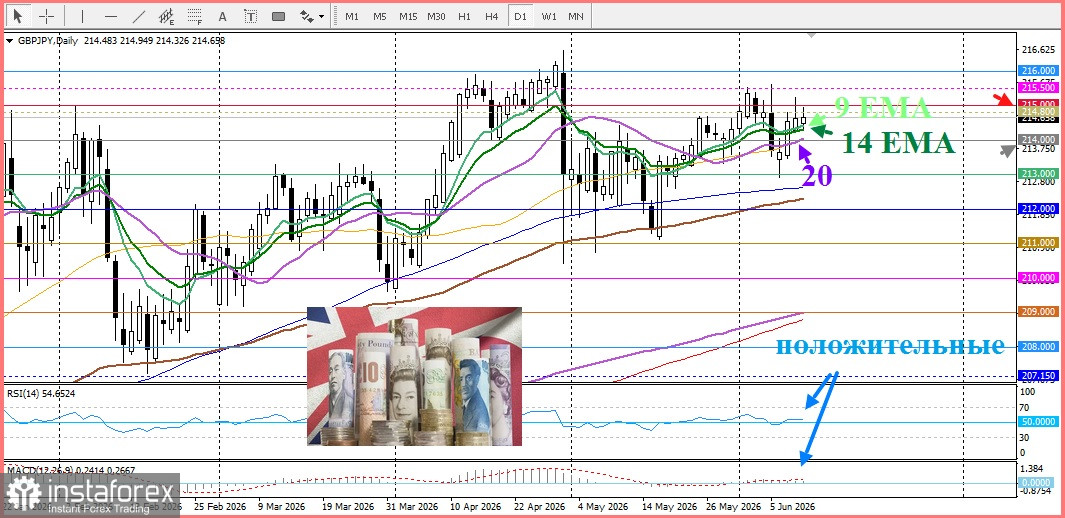Switch to M5 timeframe

point(380,16)
